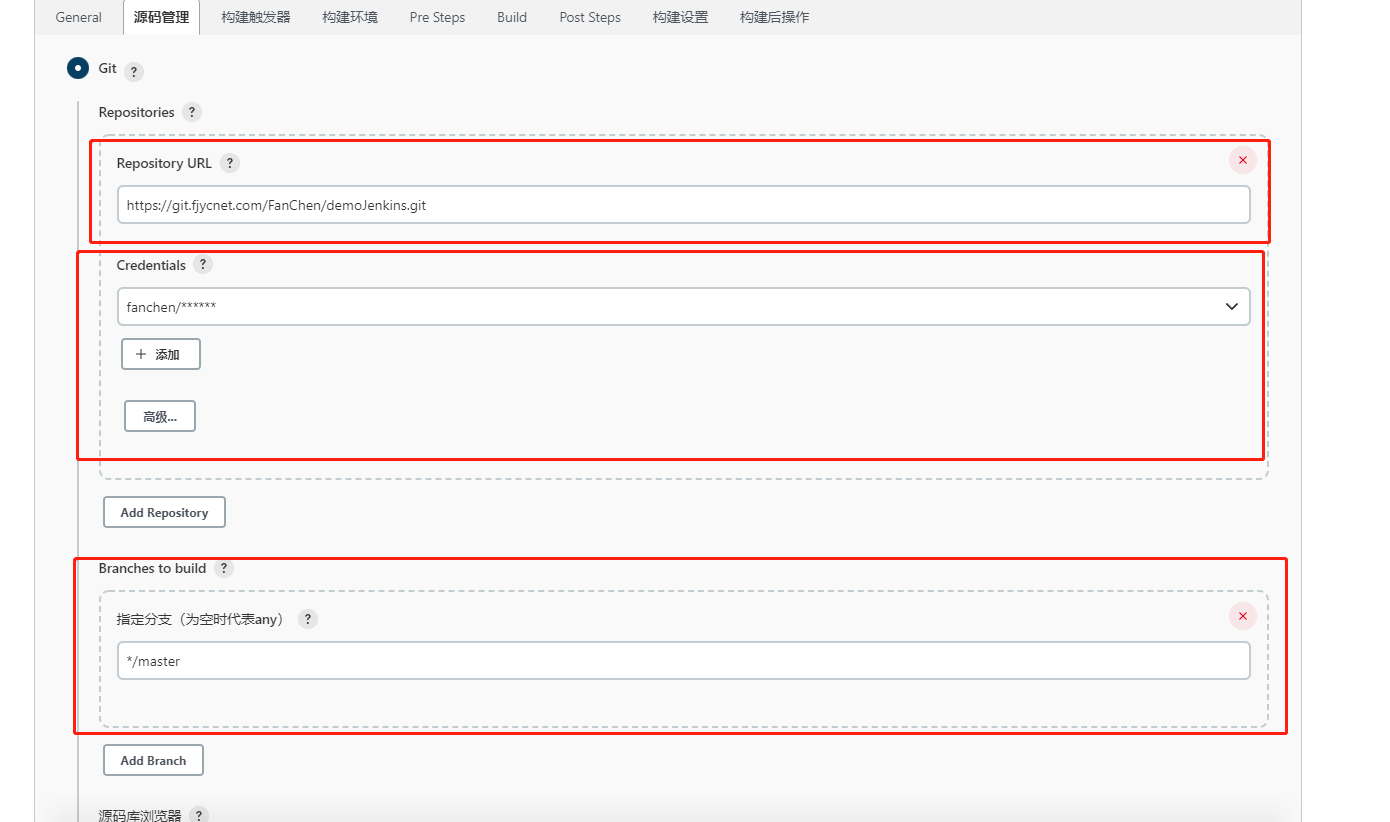Switch to the General tab

[78, 17]
